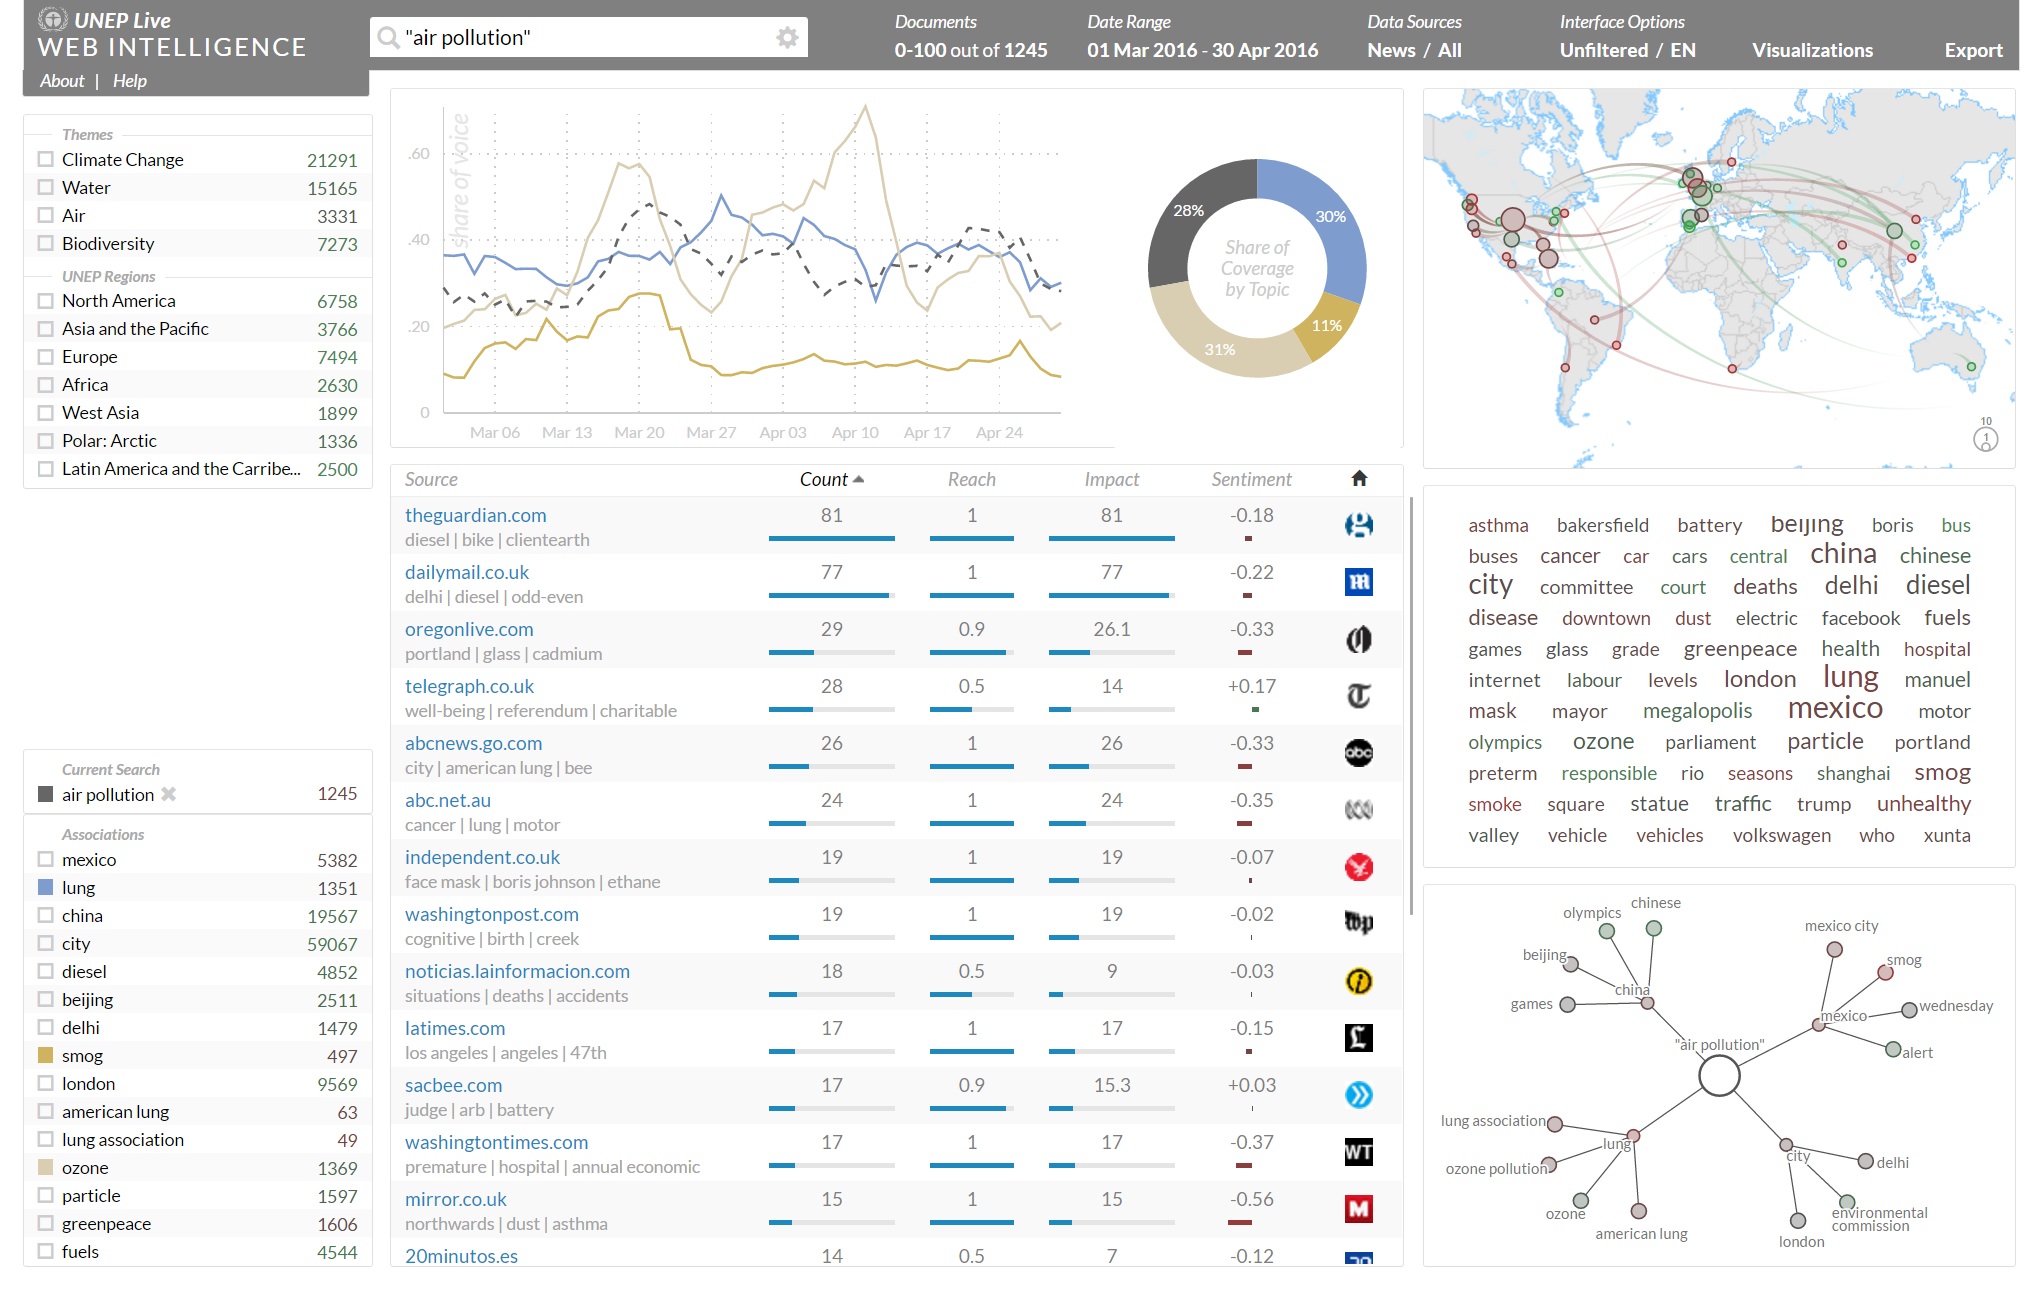The image size is (2041, 1292).
Task: Click the source table scrollbar
Action: (1411, 706)
